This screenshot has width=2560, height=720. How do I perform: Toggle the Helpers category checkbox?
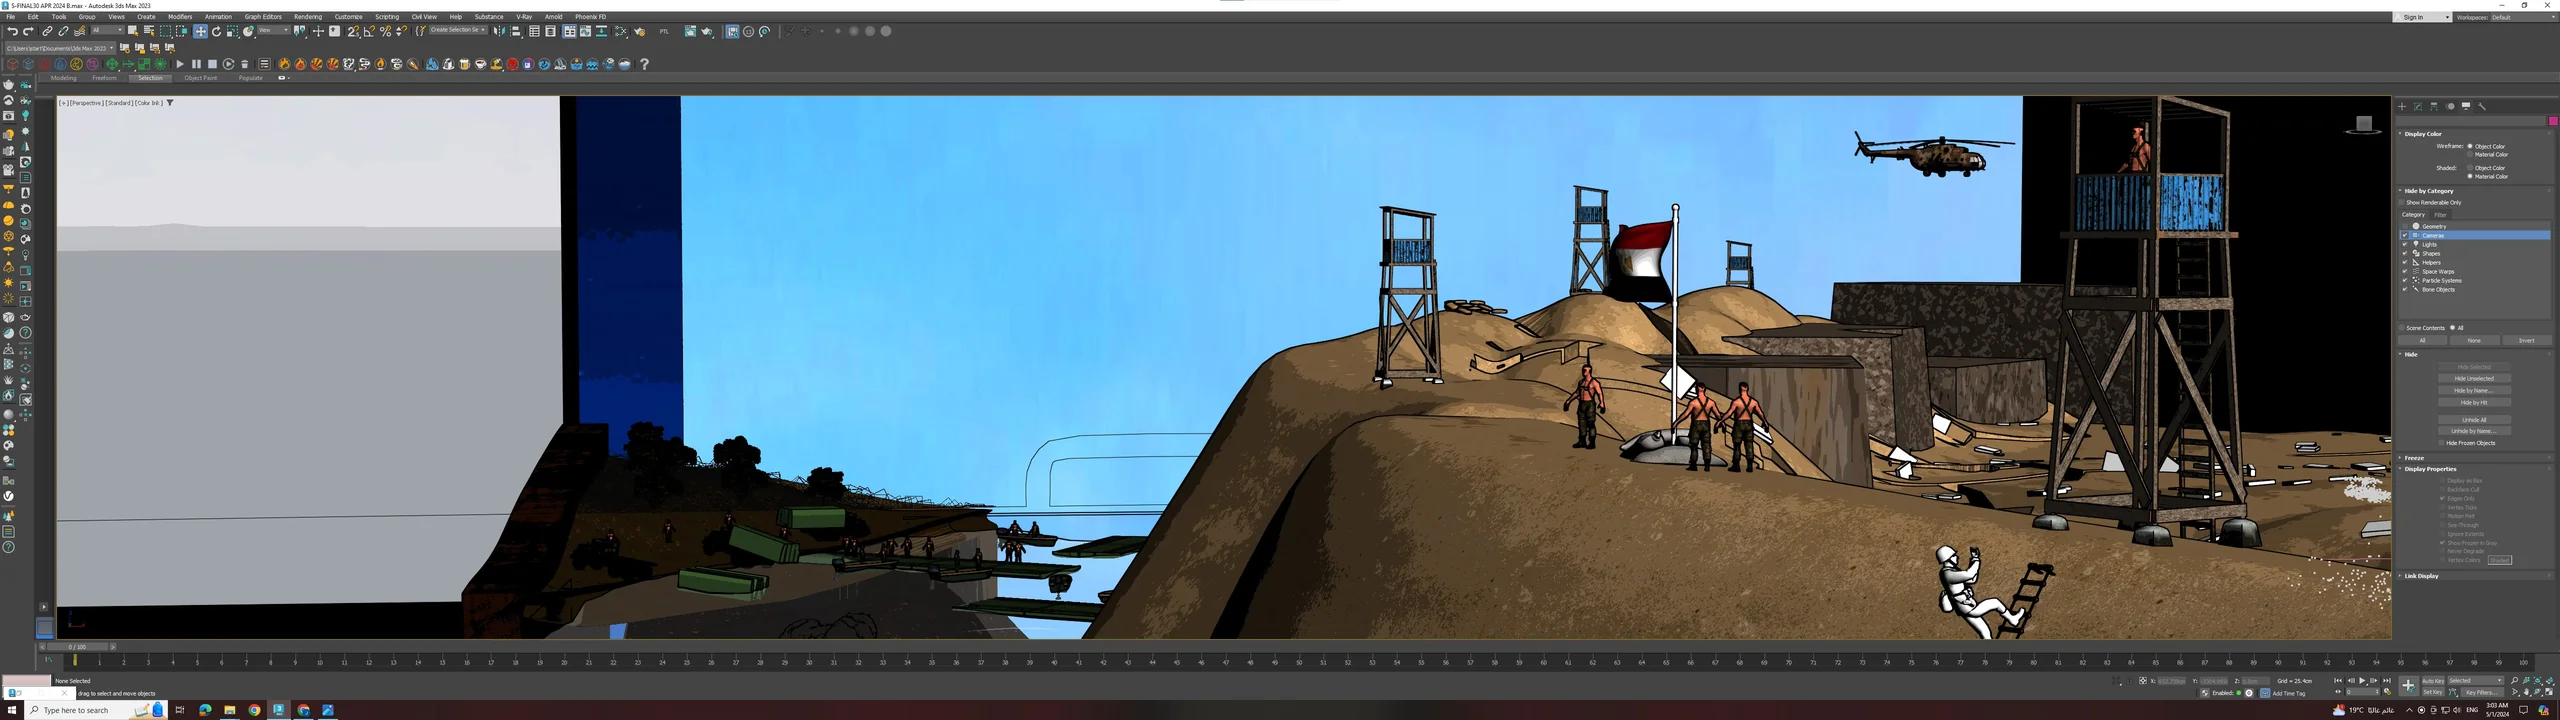pyautogui.click(x=2405, y=262)
